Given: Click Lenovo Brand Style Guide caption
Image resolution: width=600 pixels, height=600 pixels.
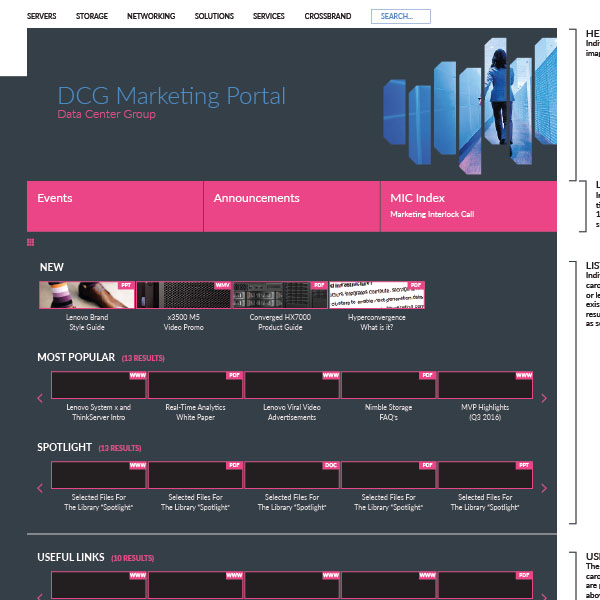Looking at the screenshot, I should [x=87, y=322].
